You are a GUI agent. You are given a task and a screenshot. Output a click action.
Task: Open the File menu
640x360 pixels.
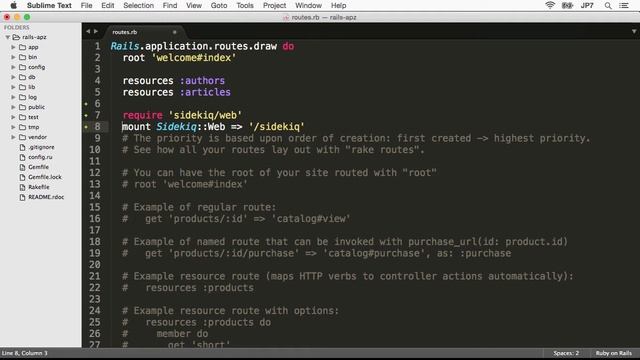[x=87, y=5]
